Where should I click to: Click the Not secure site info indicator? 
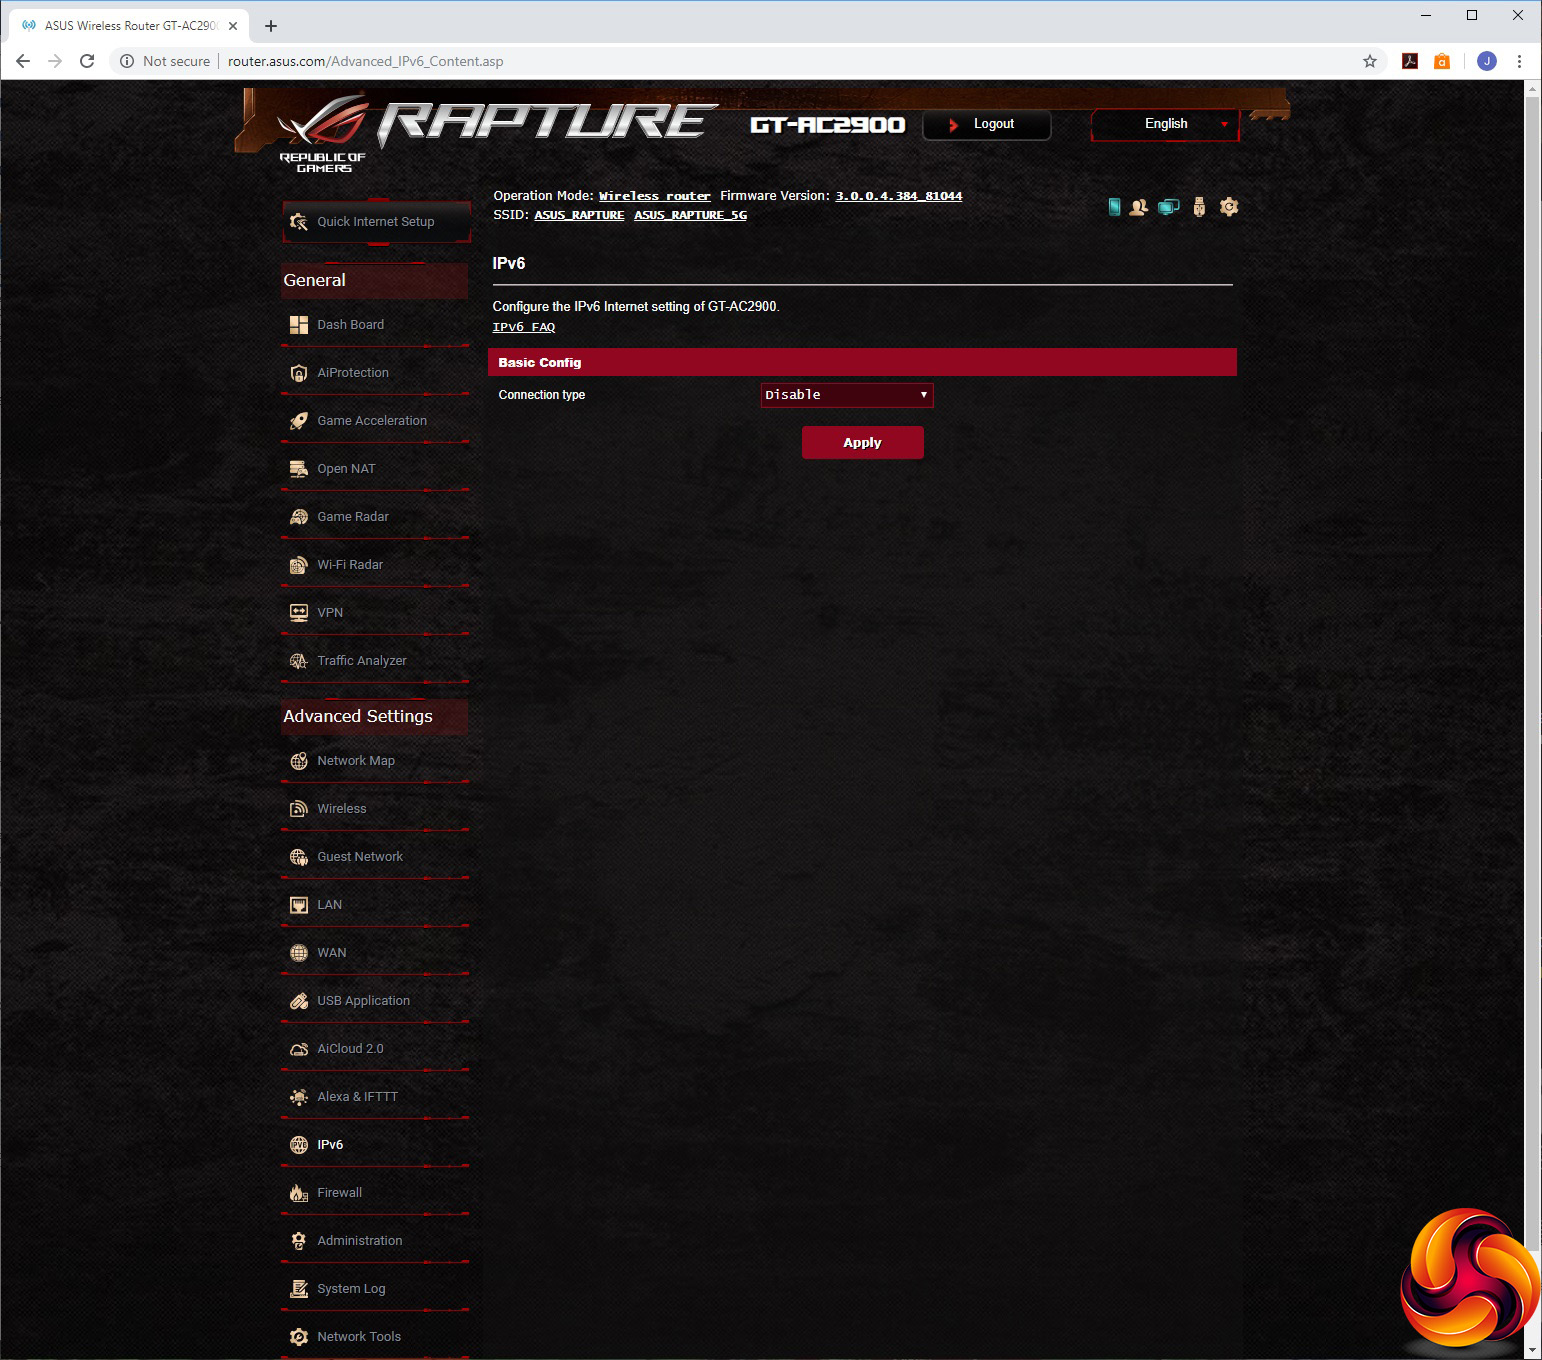point(166,61)
